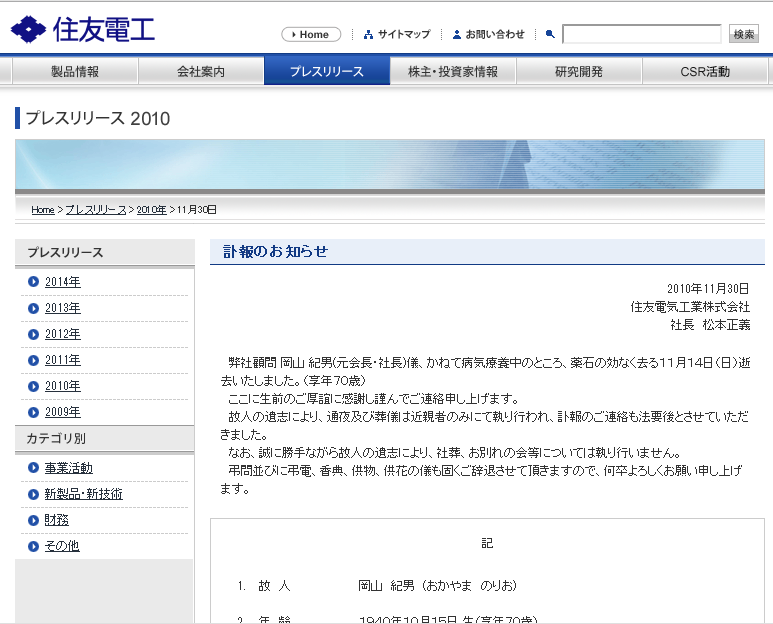Open the サイトマップ link
773x624 pixels.
coord(404,35)
